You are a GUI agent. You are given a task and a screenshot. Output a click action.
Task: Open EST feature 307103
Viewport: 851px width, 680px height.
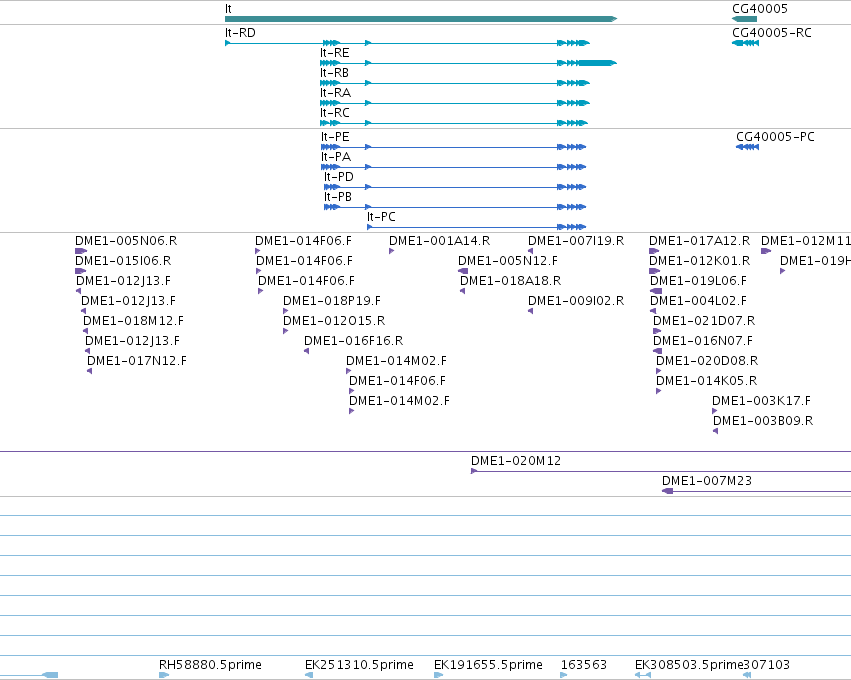click(766, 665)
